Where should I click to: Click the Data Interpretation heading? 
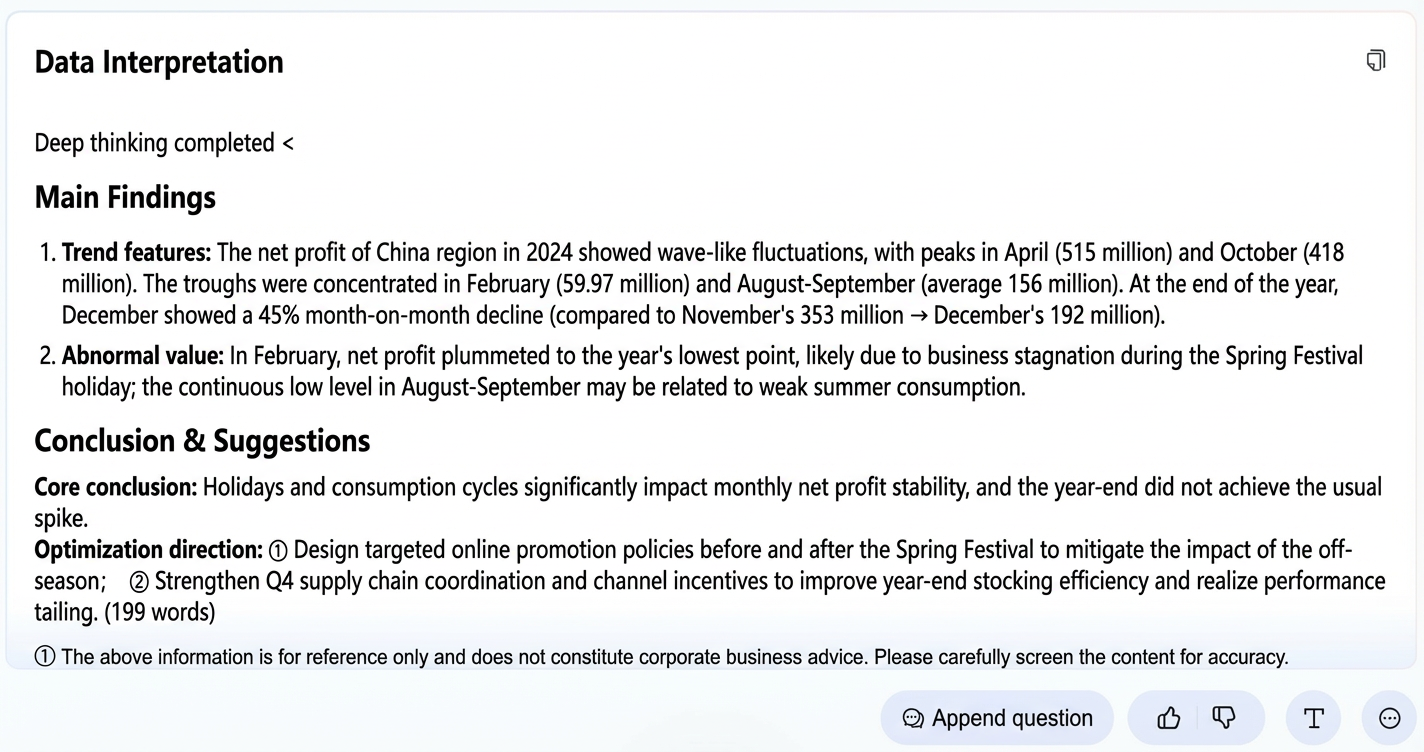pyautogui.click(x=159, y=62)
